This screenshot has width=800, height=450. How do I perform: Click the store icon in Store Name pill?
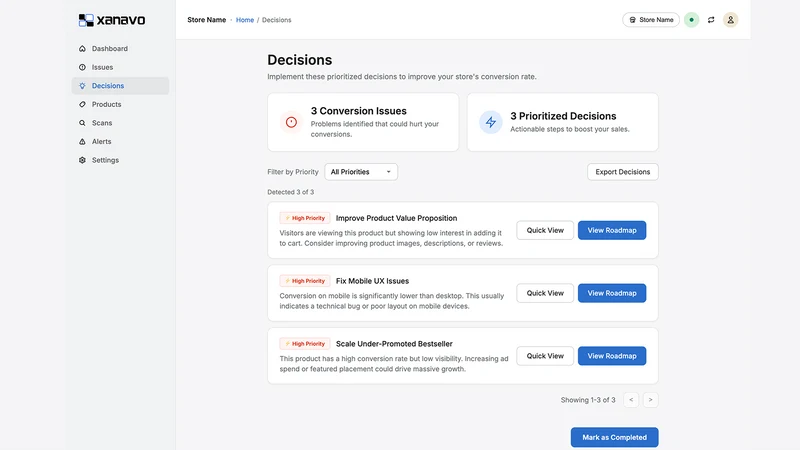pos(633,20)
